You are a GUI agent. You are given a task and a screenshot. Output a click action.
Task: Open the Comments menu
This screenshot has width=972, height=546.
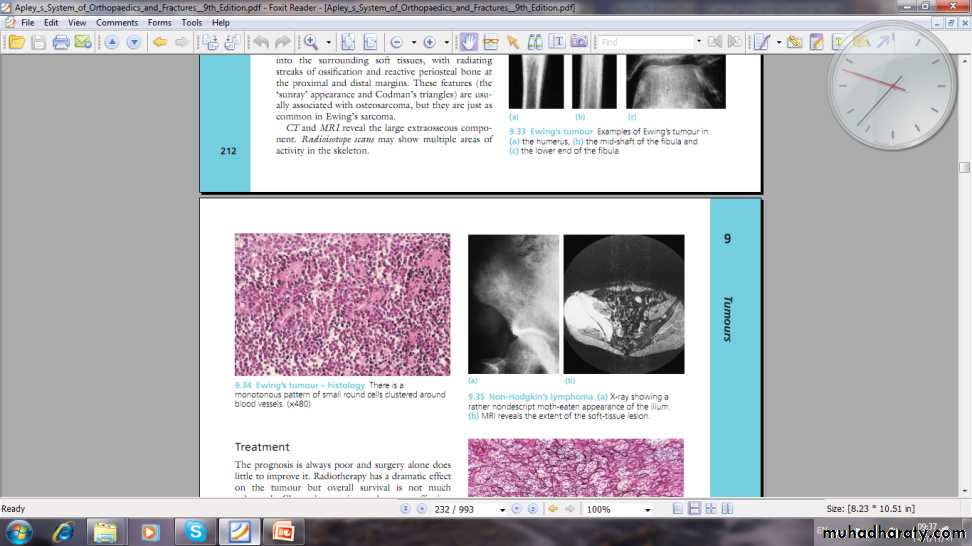117,22
